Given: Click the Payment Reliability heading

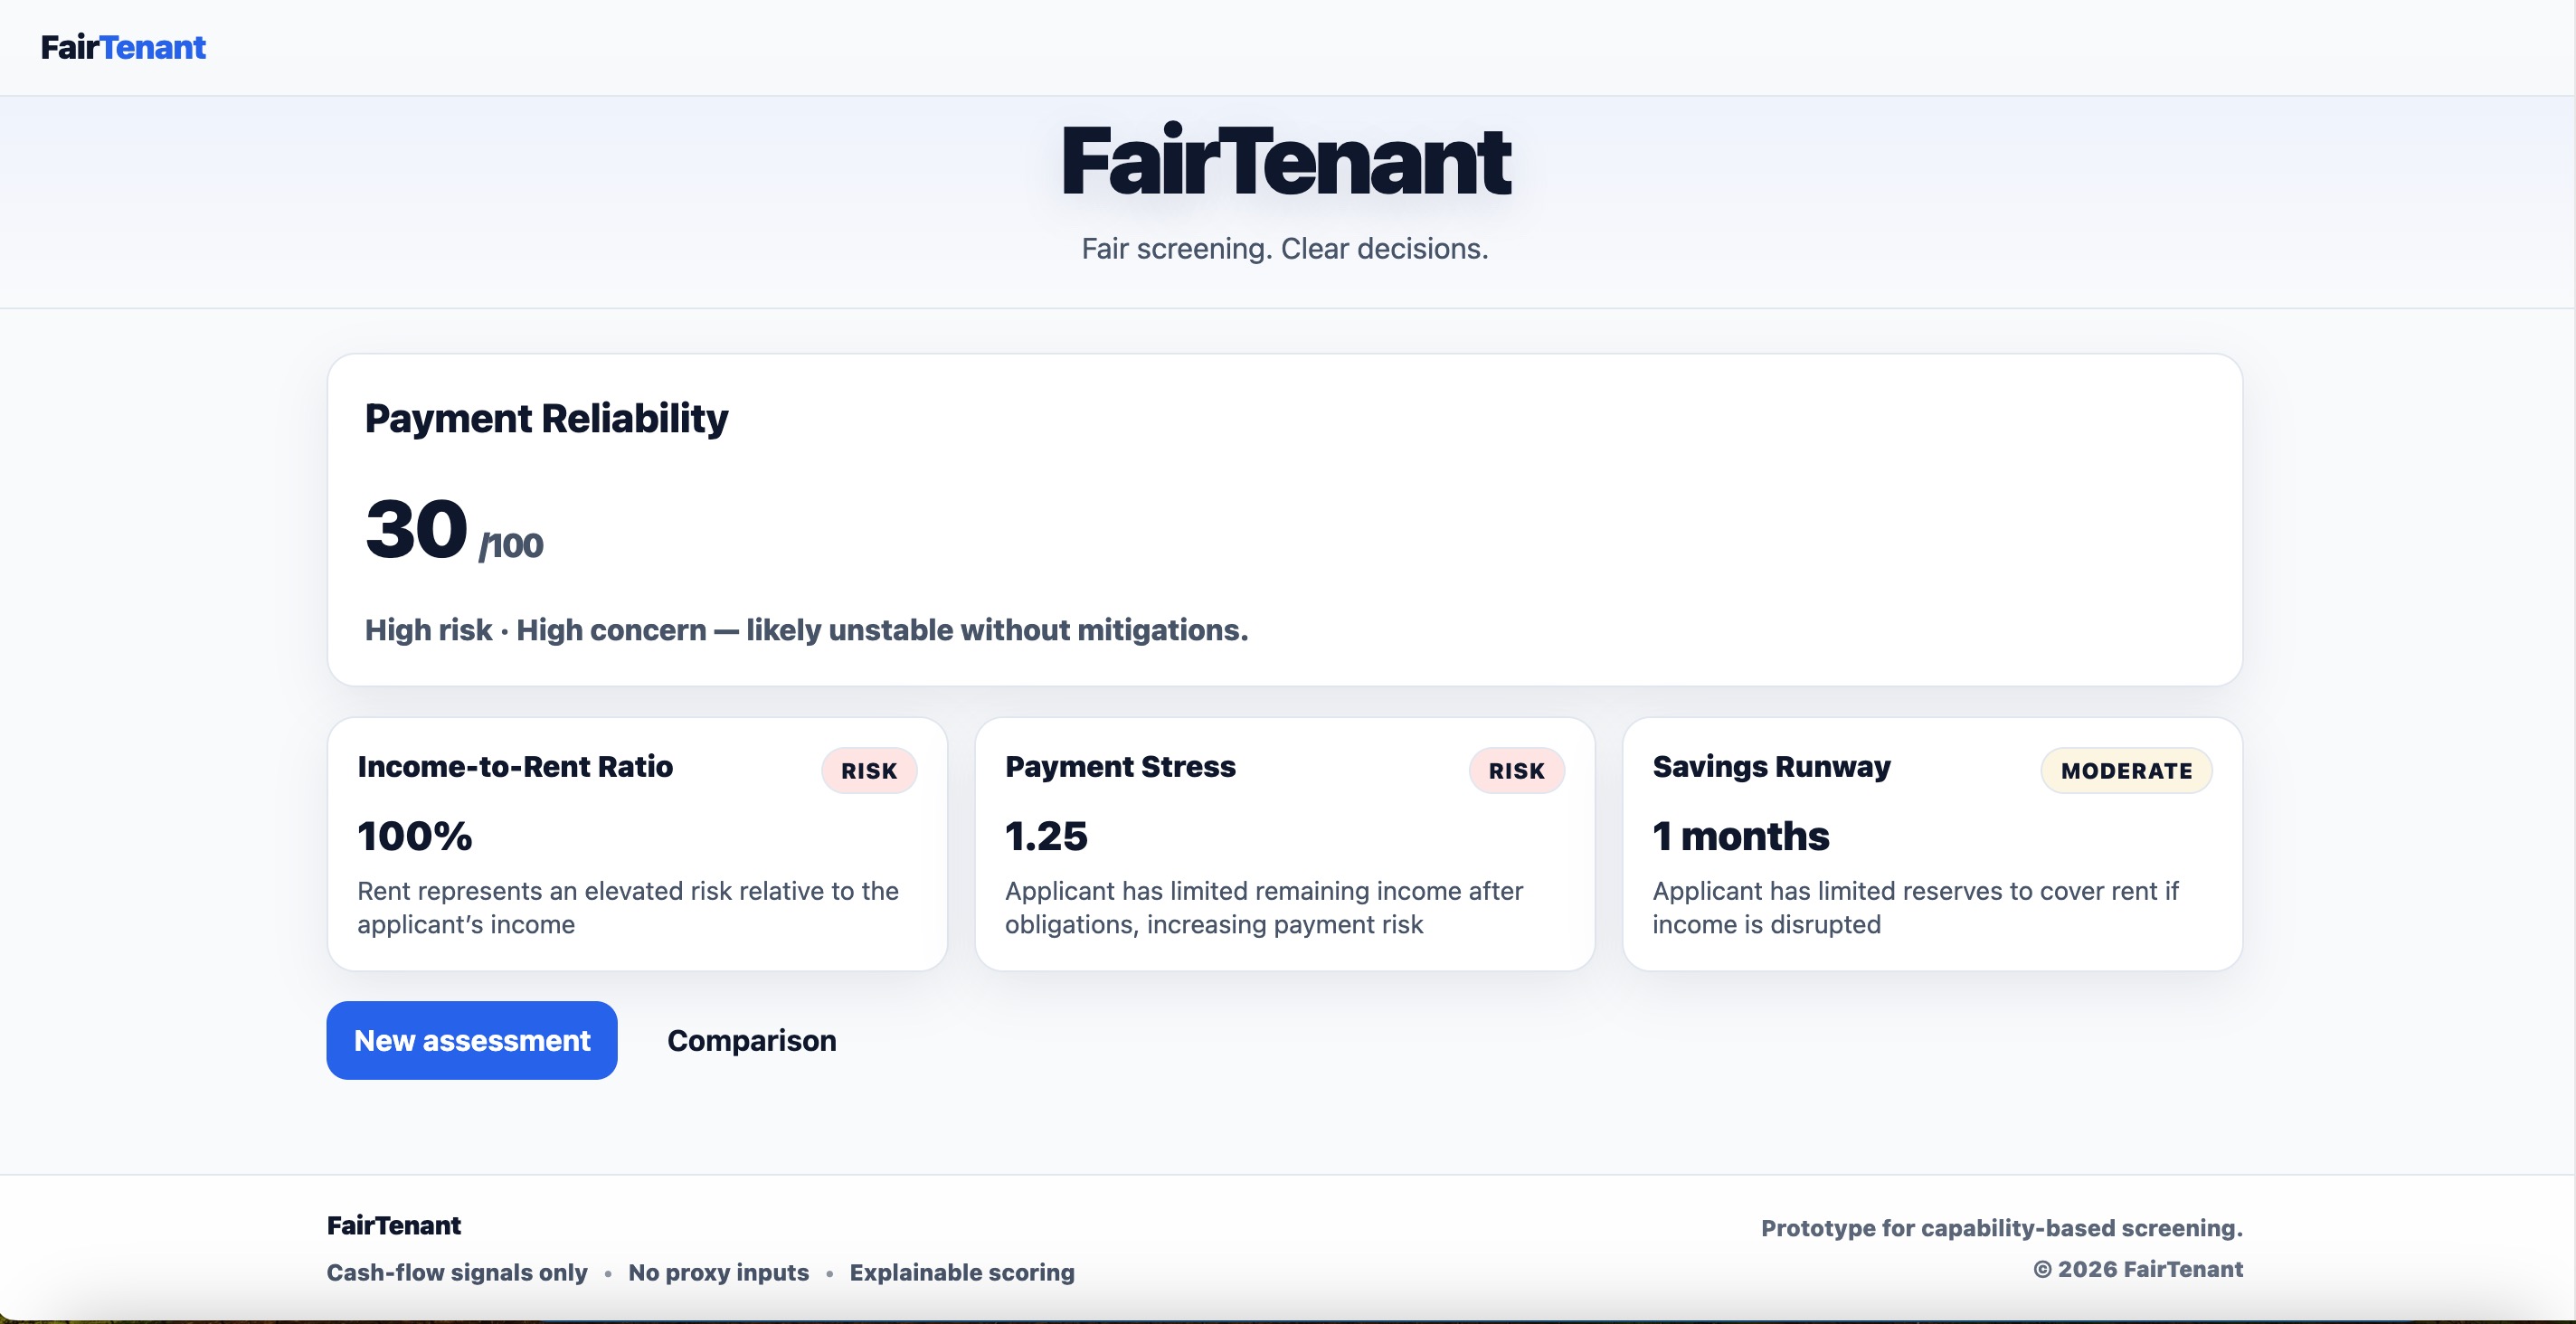Looking at the screenshot, I should pos(546,418).
